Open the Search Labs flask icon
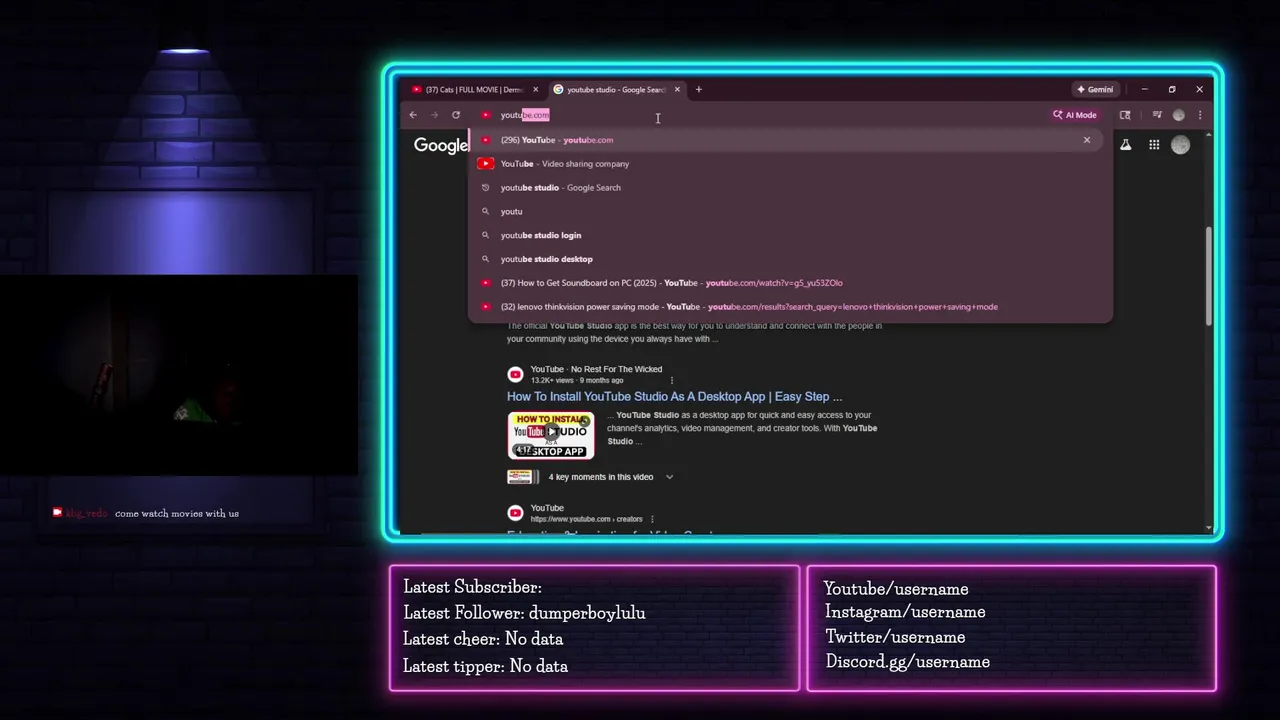1280x720 pixels. point(1126,145)
